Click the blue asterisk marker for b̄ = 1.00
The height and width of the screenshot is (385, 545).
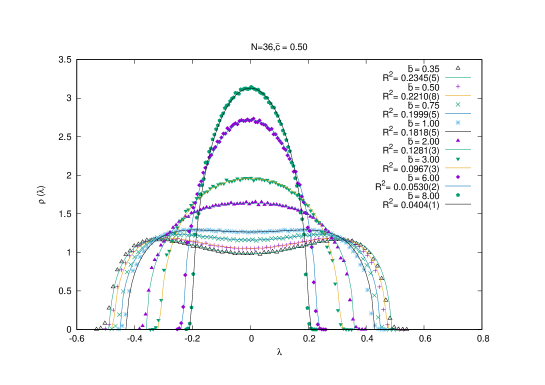click(x=458, y=123)
